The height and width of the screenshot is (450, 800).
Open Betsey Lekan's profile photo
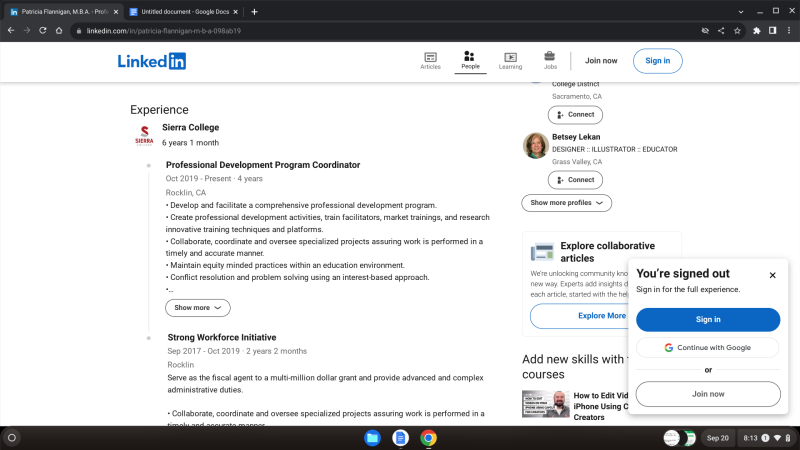click(x=535, y=145)
